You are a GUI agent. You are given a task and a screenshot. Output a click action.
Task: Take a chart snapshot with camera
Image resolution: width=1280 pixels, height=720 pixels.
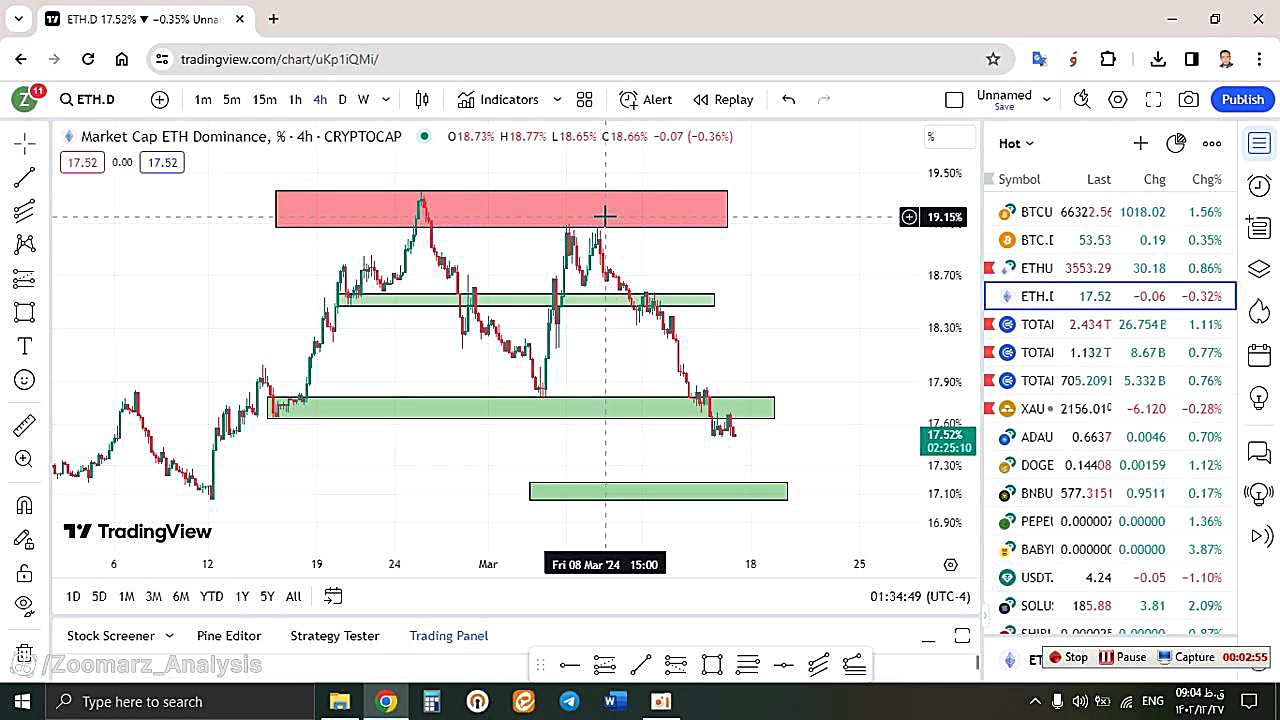coord(1188,99)
